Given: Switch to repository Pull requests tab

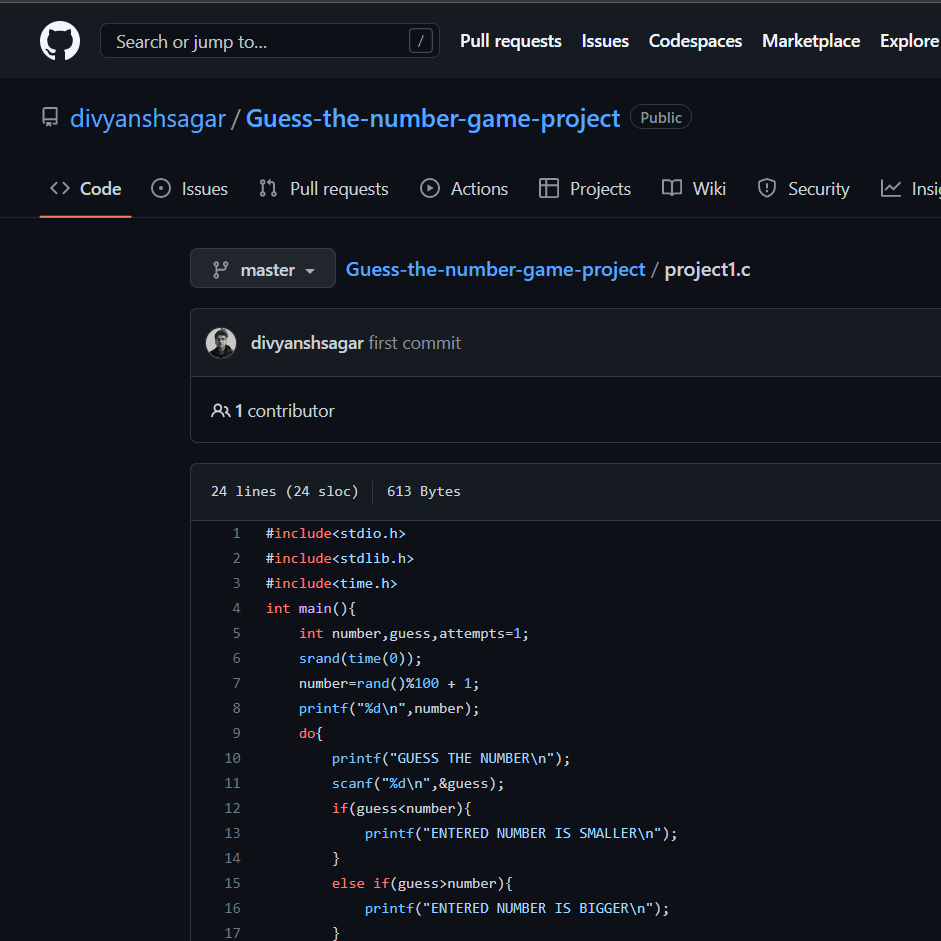Looking at the screenshot, I should pyautogui.click(x=324, y=188).
